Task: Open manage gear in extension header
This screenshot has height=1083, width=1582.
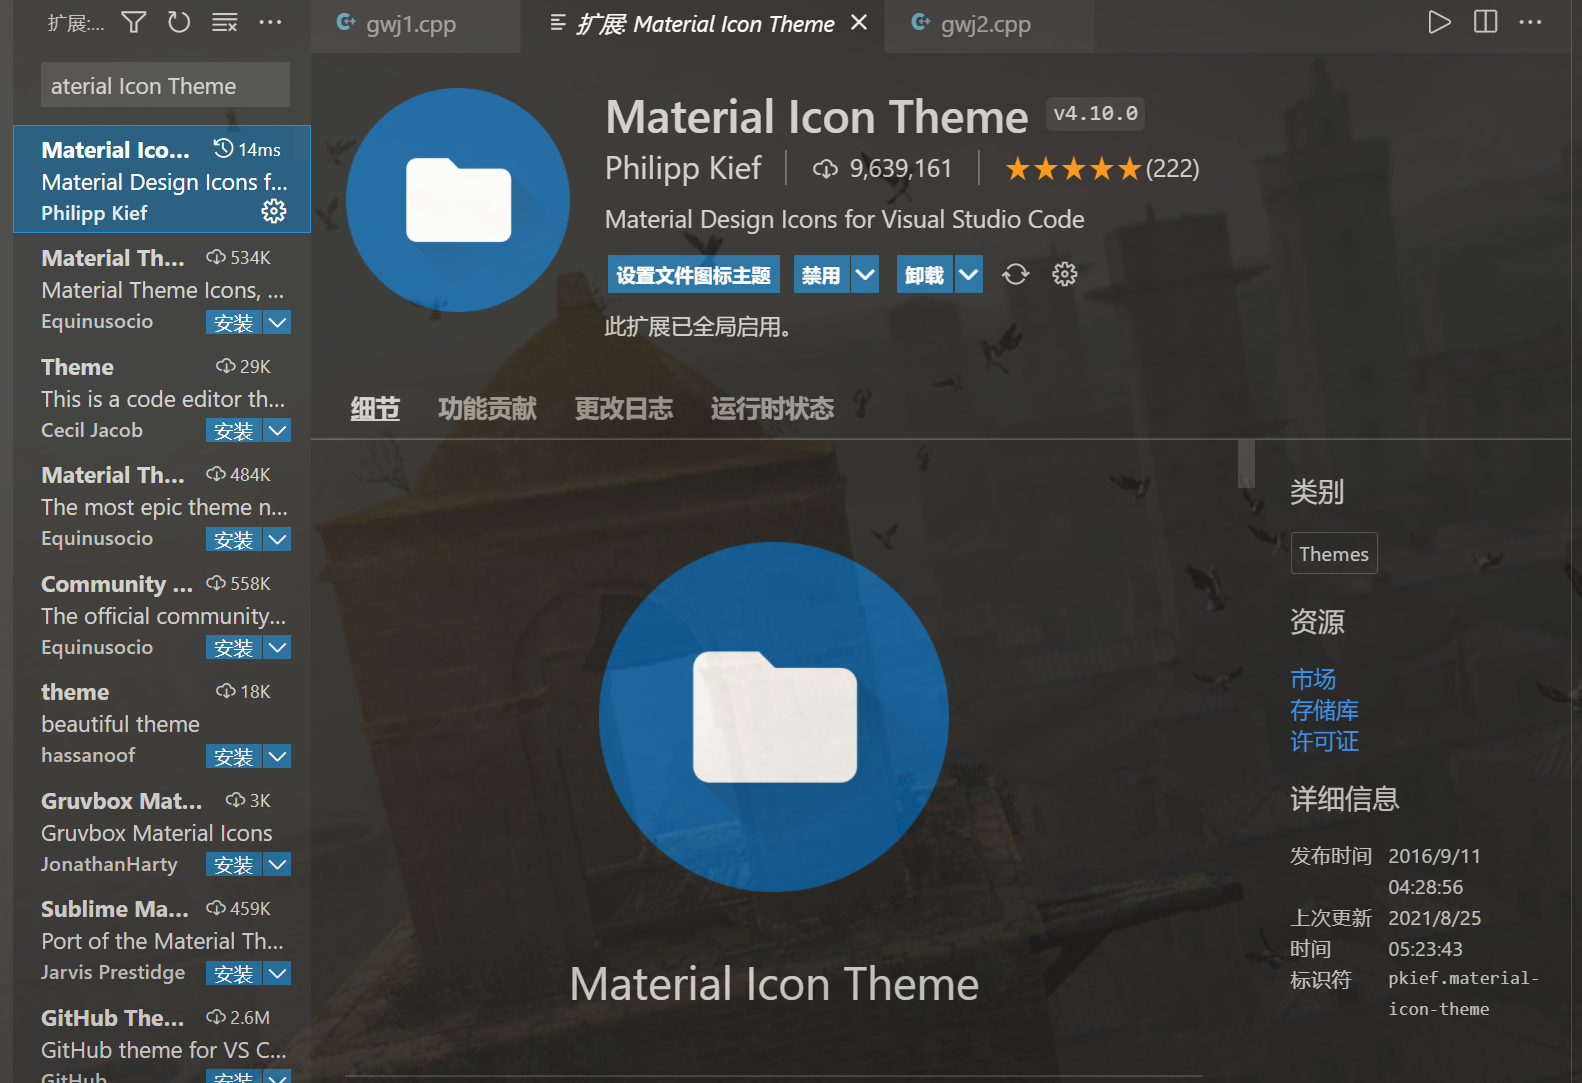Action: pyautogui.click(x=1064, y=274)
